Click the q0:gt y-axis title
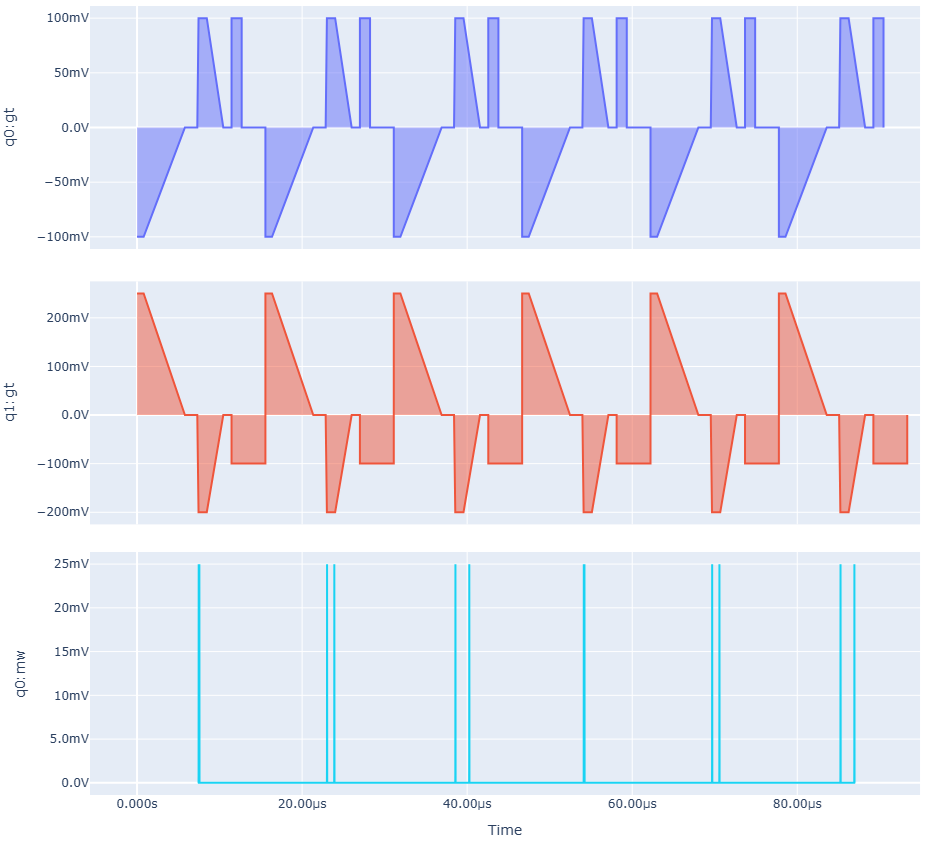Image resolution: width=926 pixels, height=848 pixels. (11, 128)
